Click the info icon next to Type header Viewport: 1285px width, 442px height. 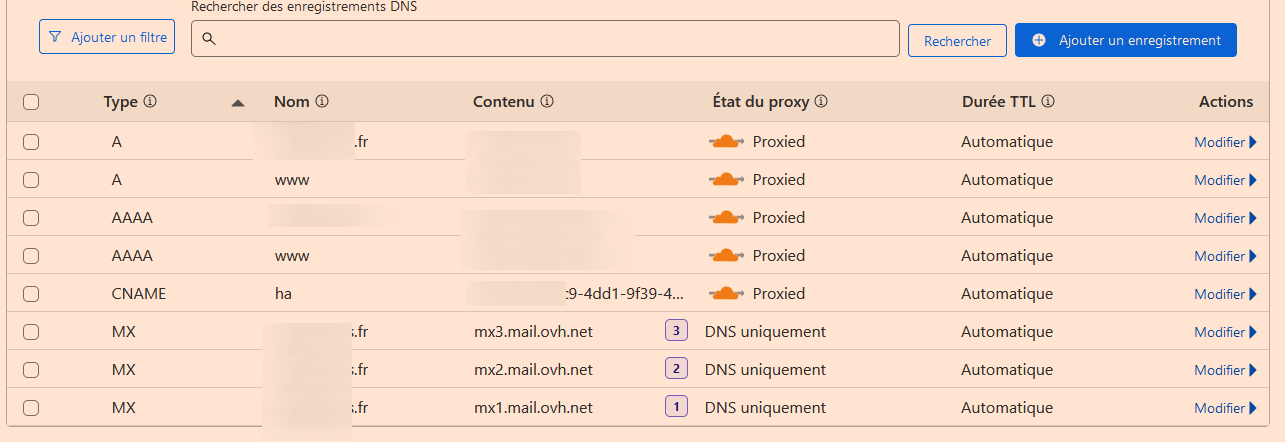click(x=151, y=102)
